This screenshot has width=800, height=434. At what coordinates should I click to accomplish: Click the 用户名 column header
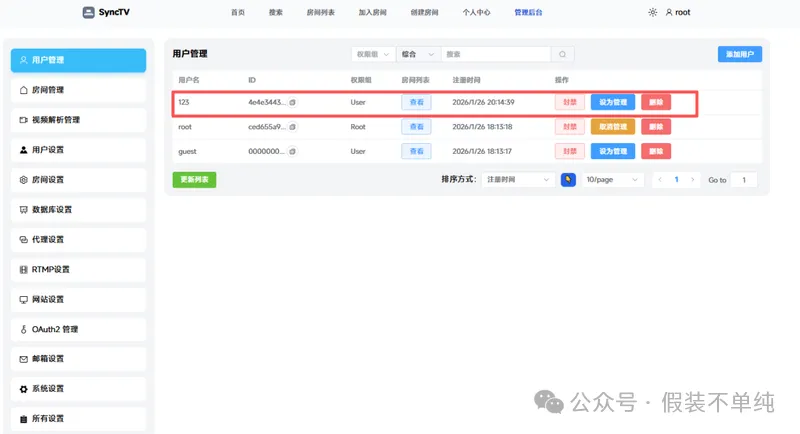pyautogui.click(x=189, y=80)
